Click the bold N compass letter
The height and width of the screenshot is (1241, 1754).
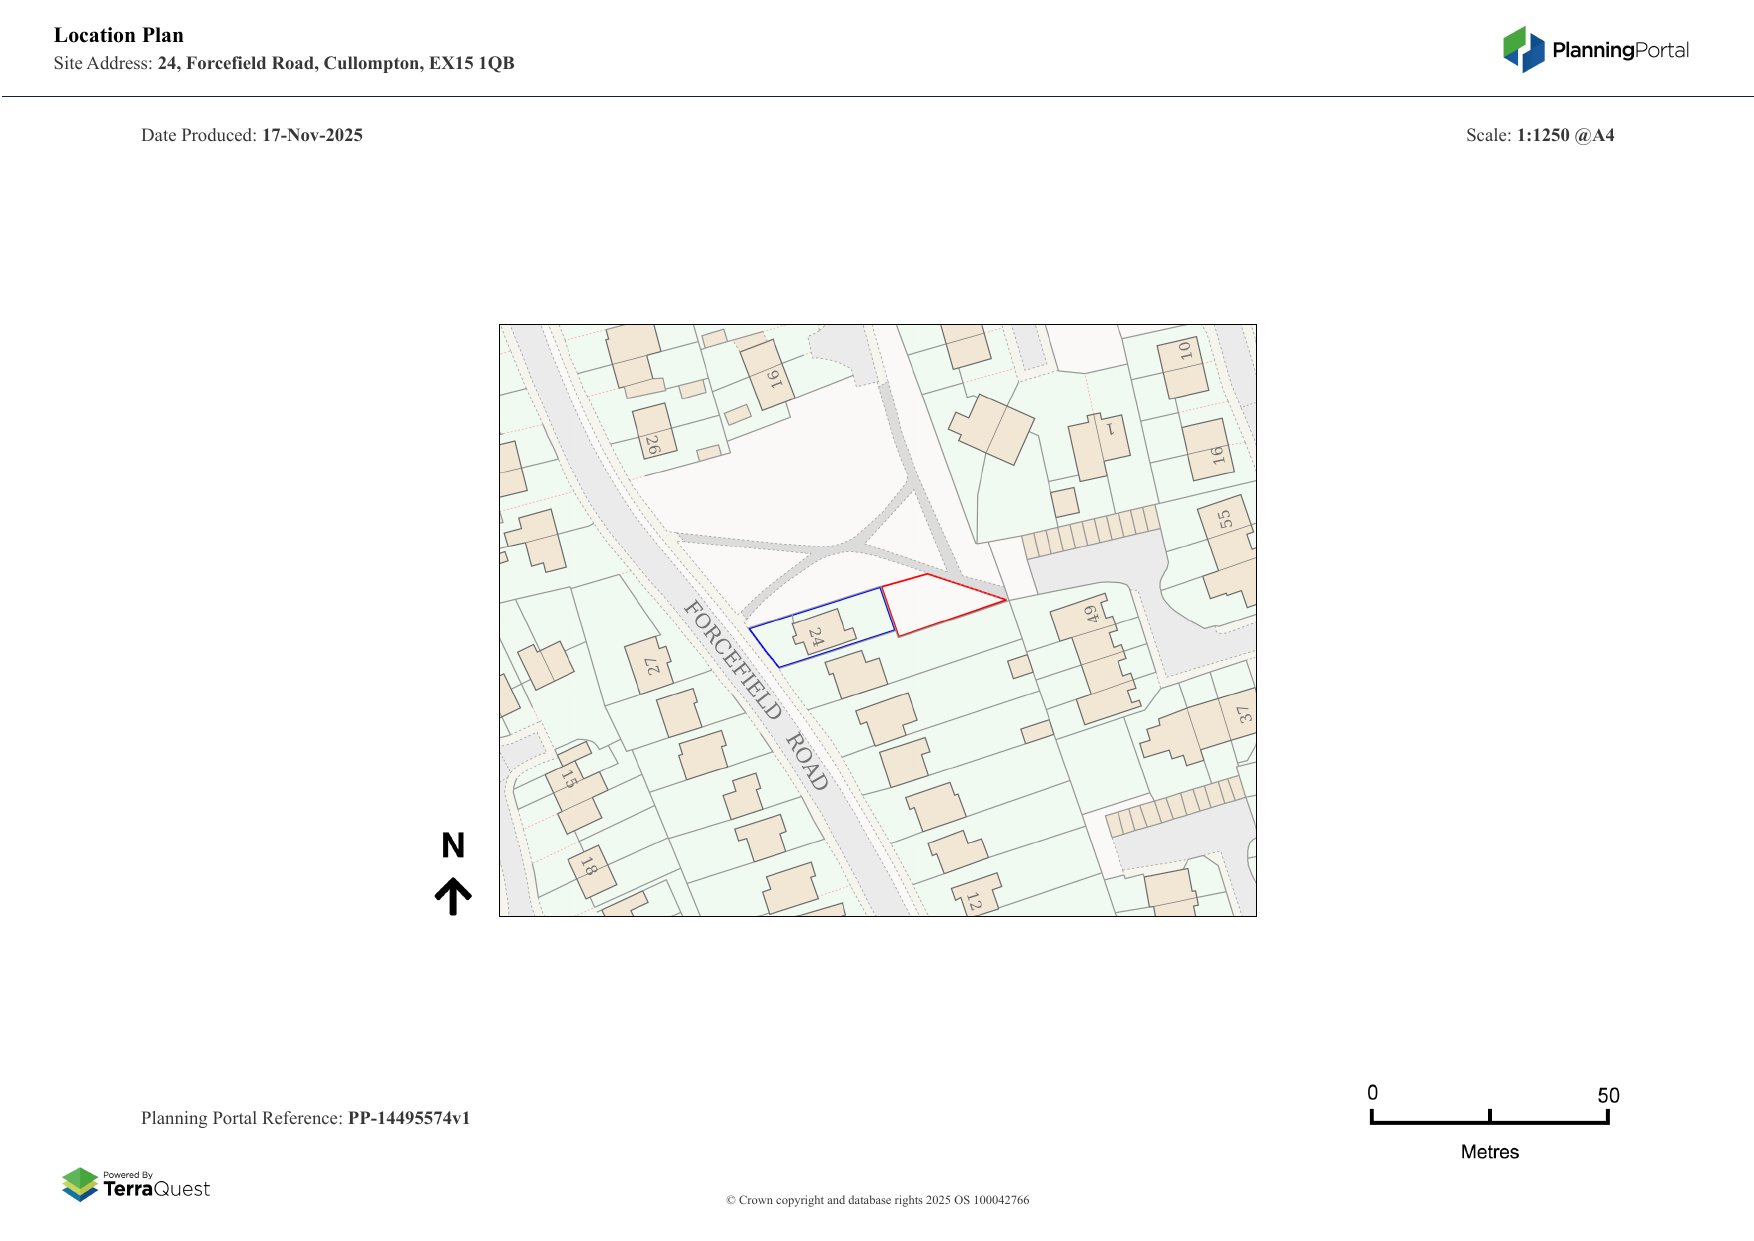click(453, 846)
